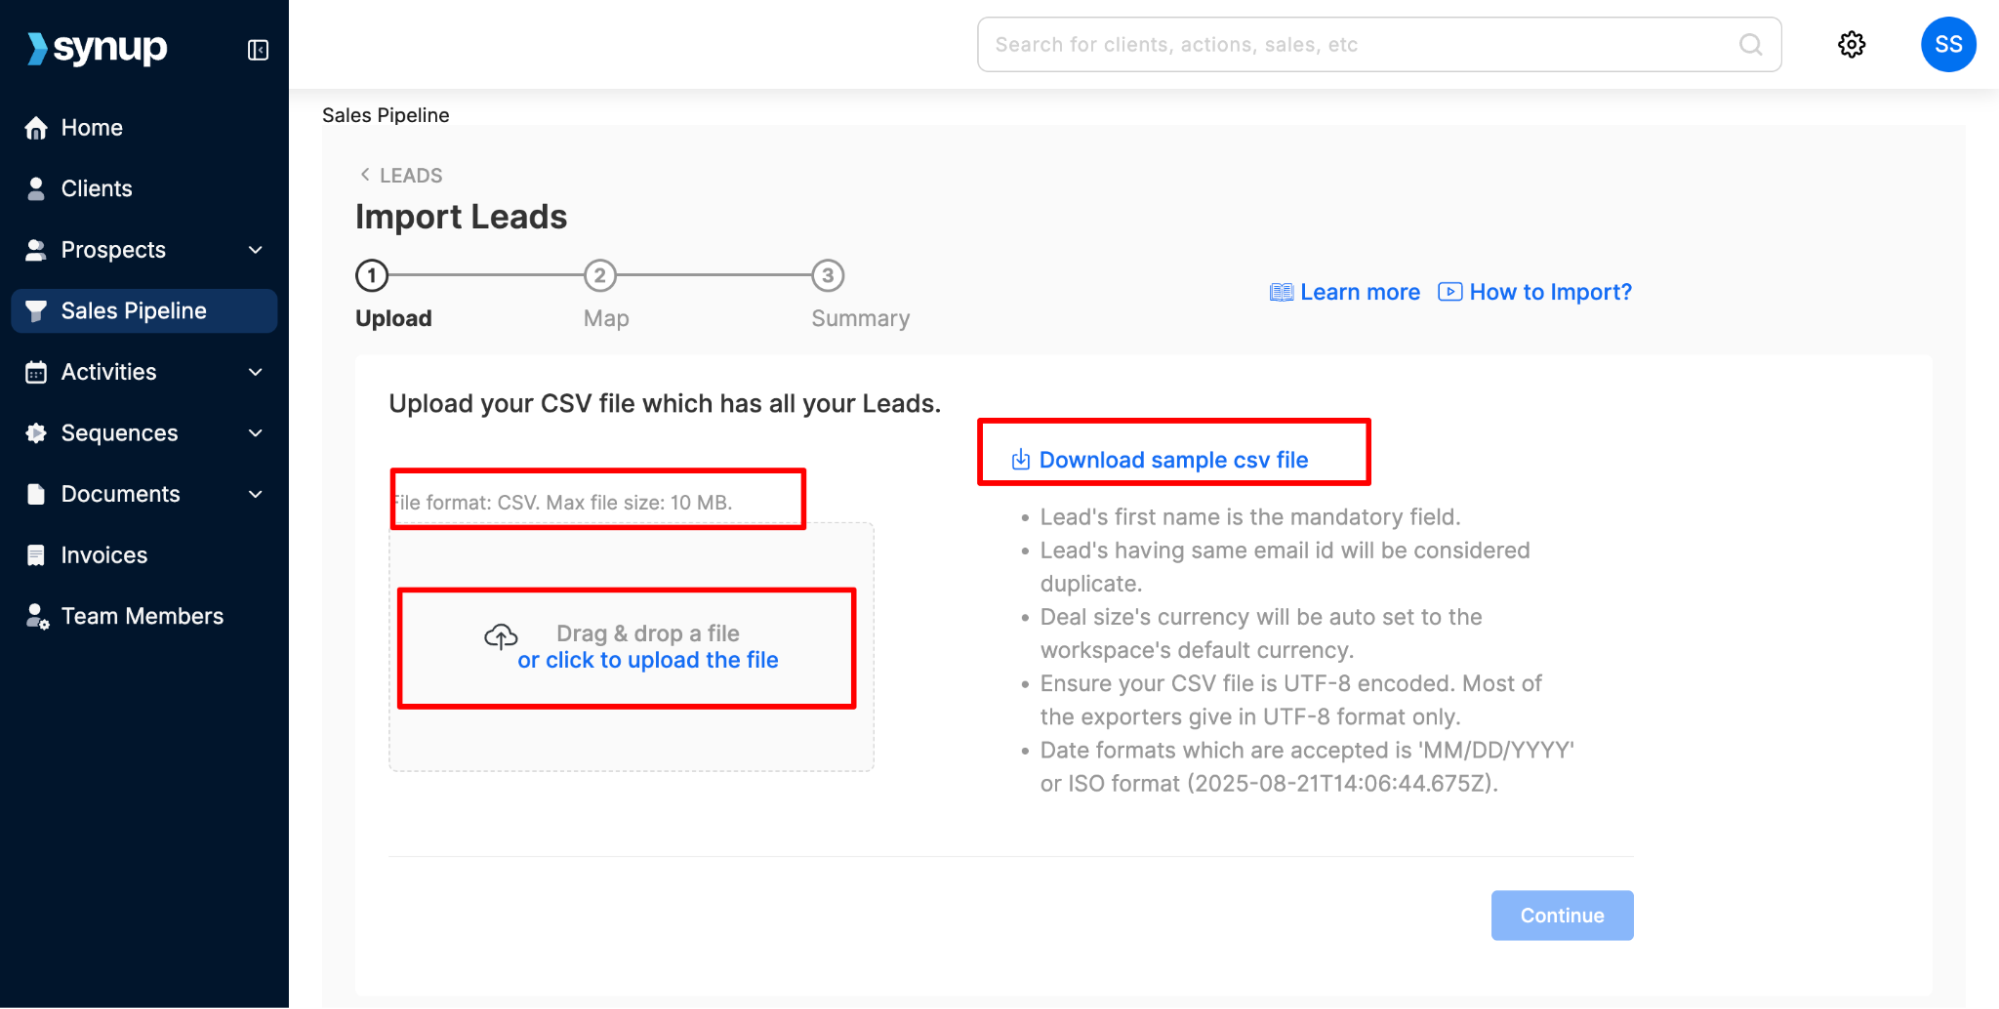Screen dimensions: 1999x1009
Task: Click the Invoices icon in sidebar
Action: pyautogui.click(x=36, y=555)
